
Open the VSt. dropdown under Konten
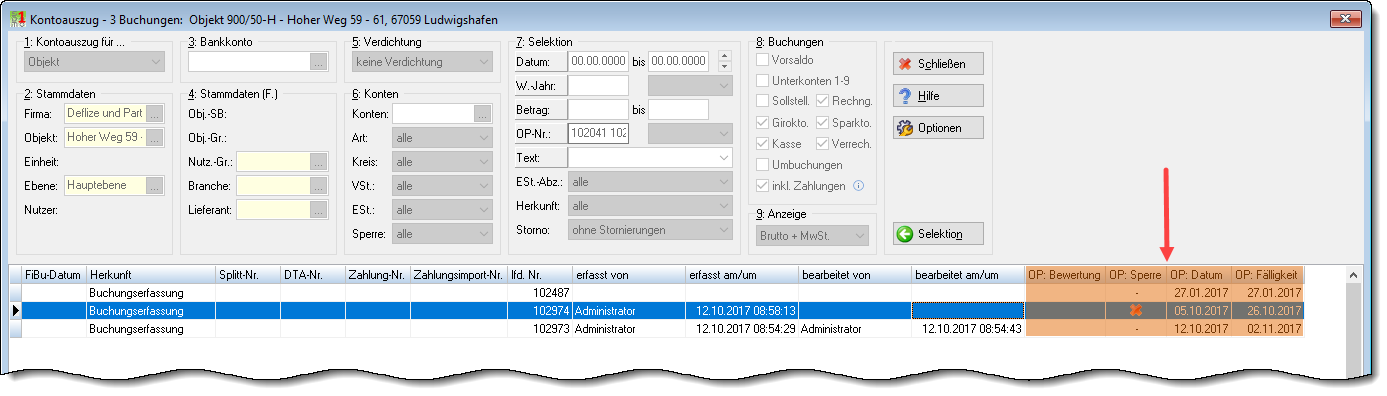[x=442, y=186]
